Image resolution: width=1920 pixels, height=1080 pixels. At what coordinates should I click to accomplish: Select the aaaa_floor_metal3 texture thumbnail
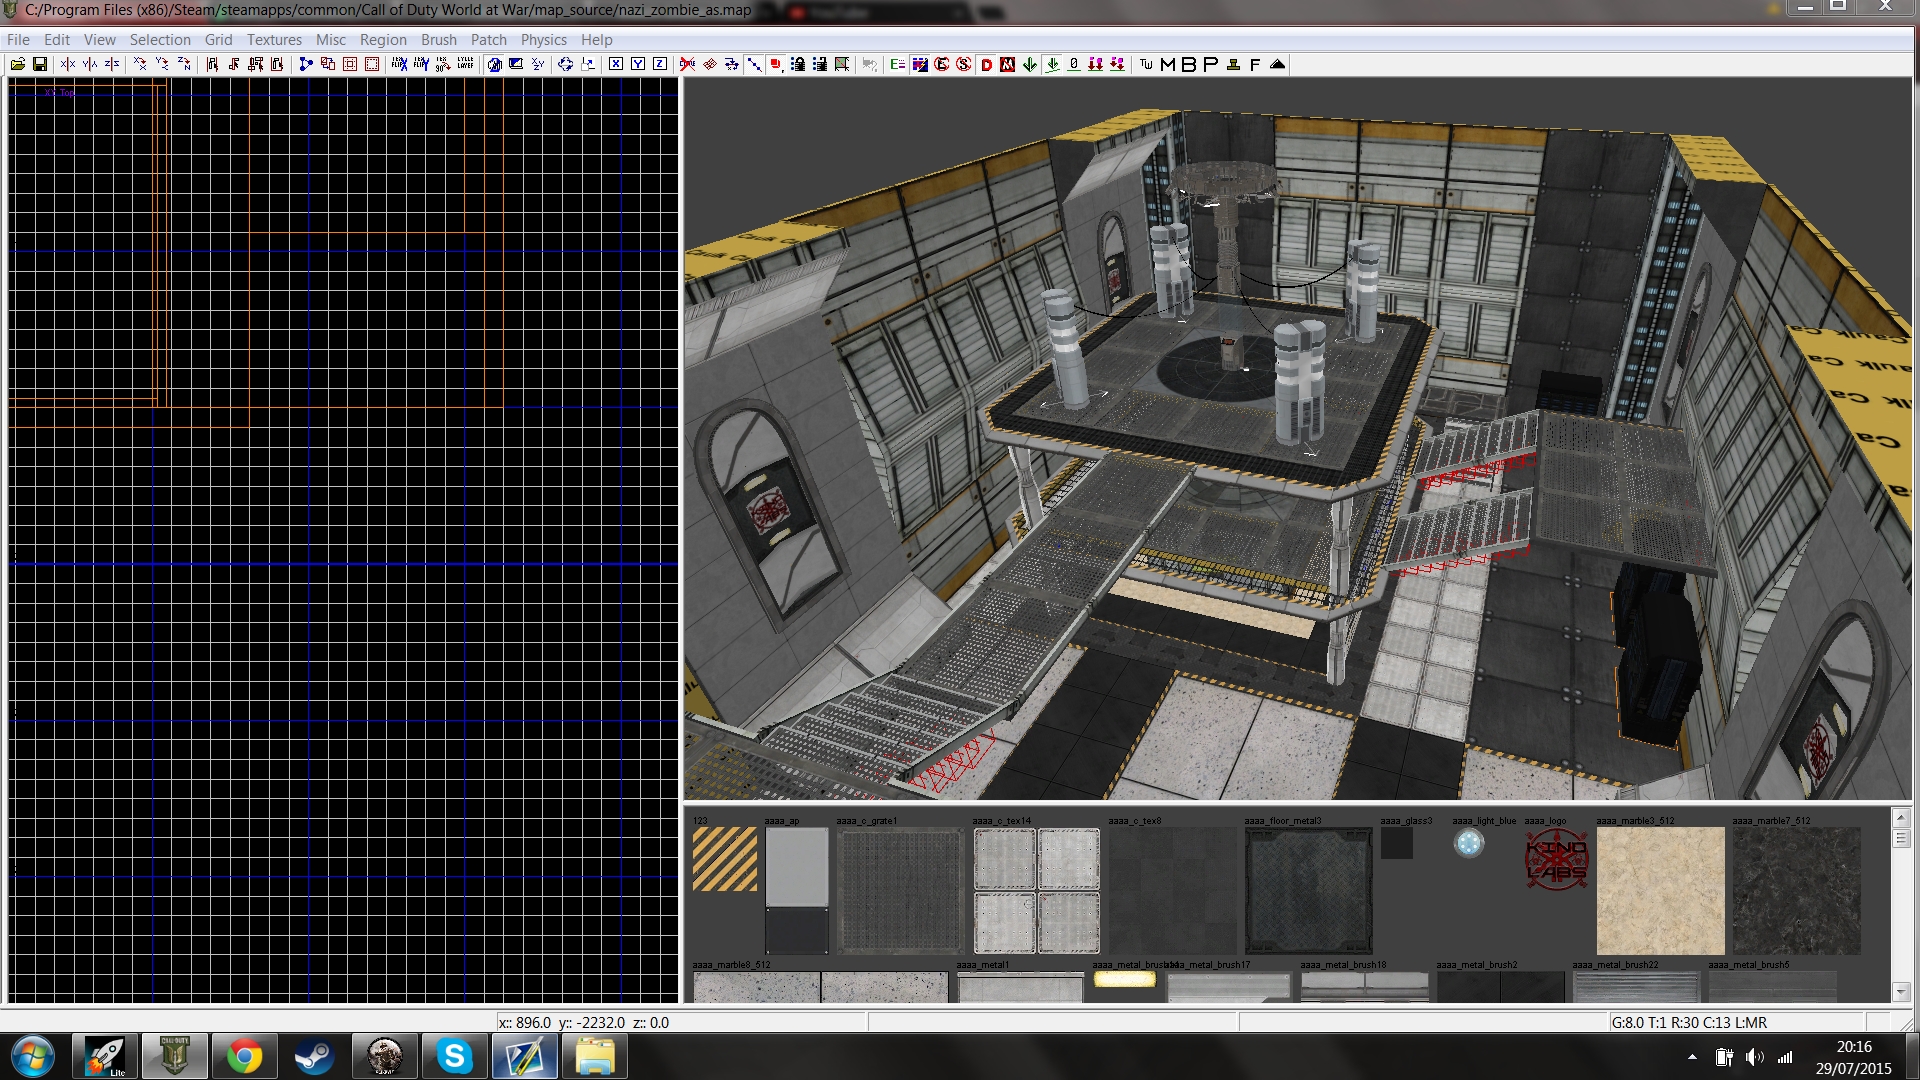[x=1308, y=891]
